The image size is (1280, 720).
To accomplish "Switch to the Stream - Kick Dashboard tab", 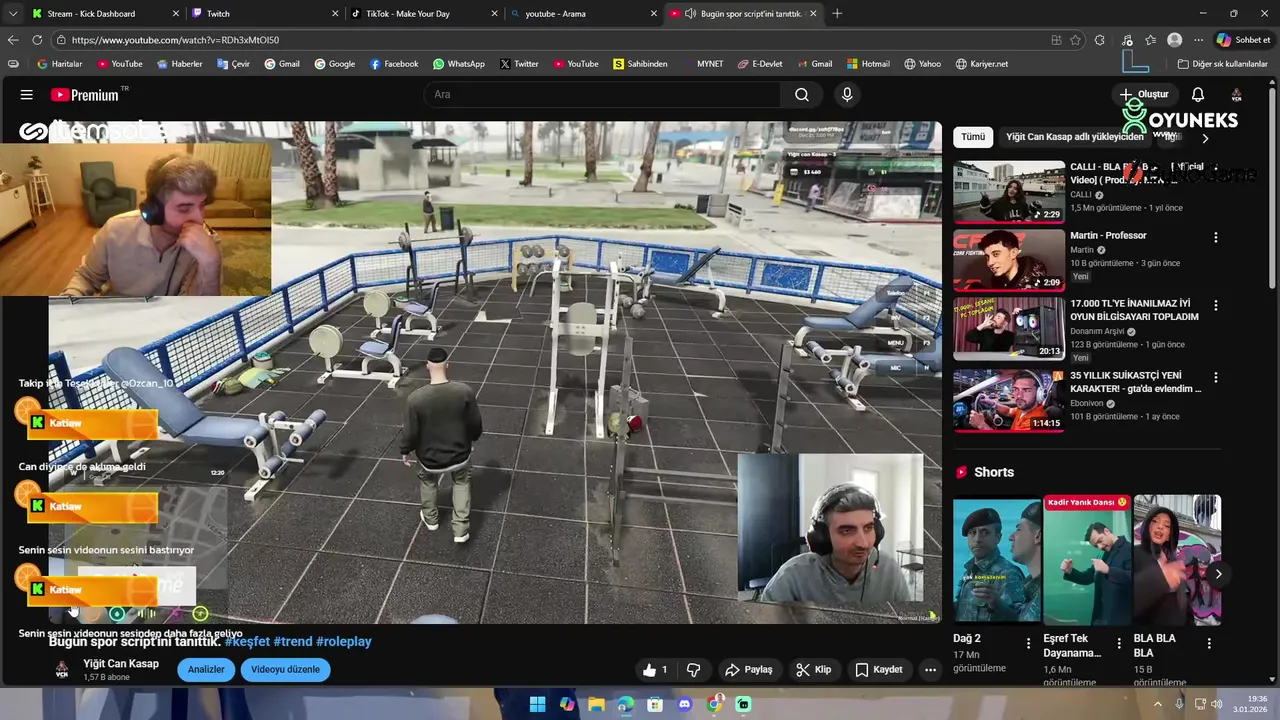I will click(104, 14).
